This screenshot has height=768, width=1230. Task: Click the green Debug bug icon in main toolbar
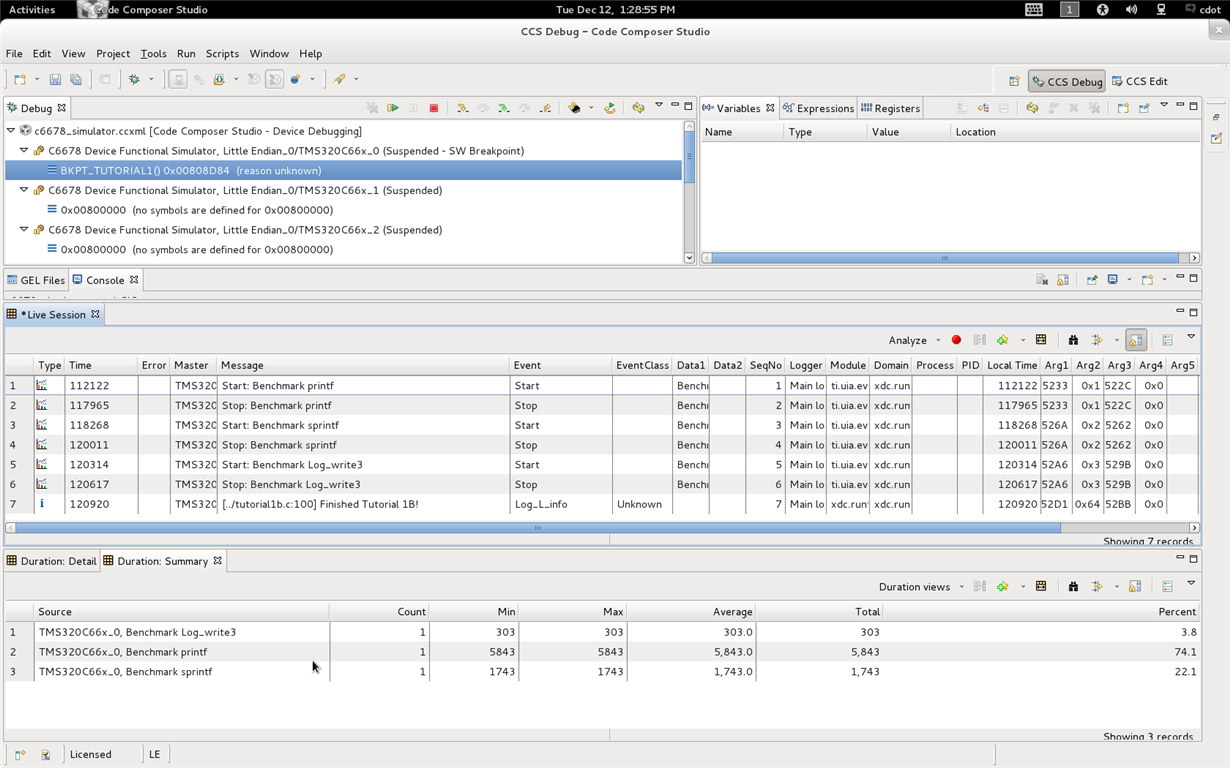[x=134, y=80]
